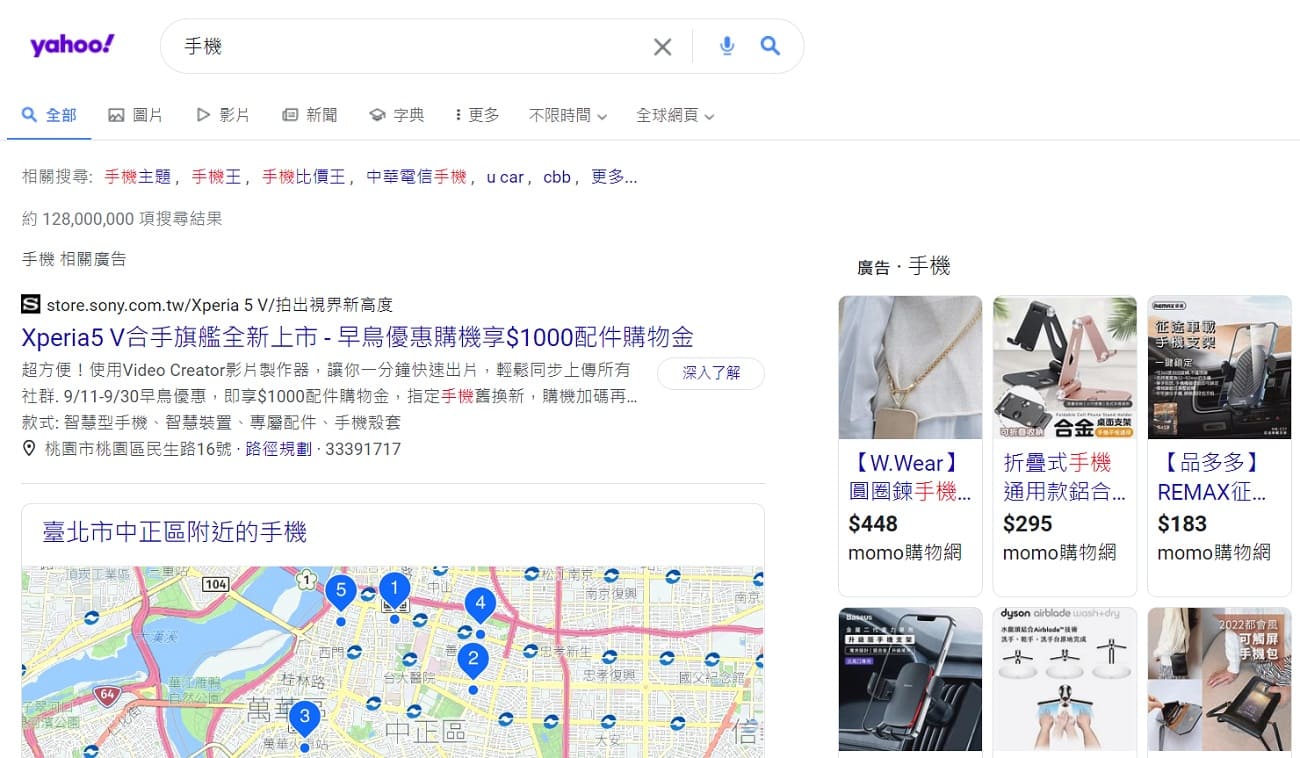Image resolution: width=1300 pixels, height=758 pixels.
Task: Expand the 更多 menu
Action: pyautogui.click(x=477, y=115)
